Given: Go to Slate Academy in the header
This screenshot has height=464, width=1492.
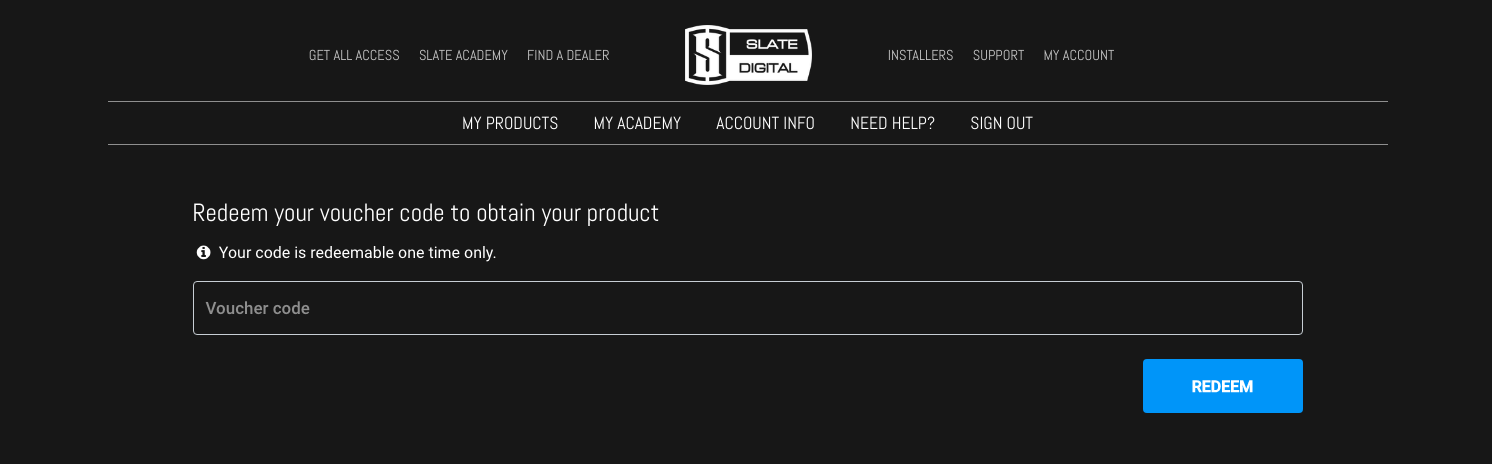Looking at the screenshot, I should pyautogui.click(x=463, y=56).
